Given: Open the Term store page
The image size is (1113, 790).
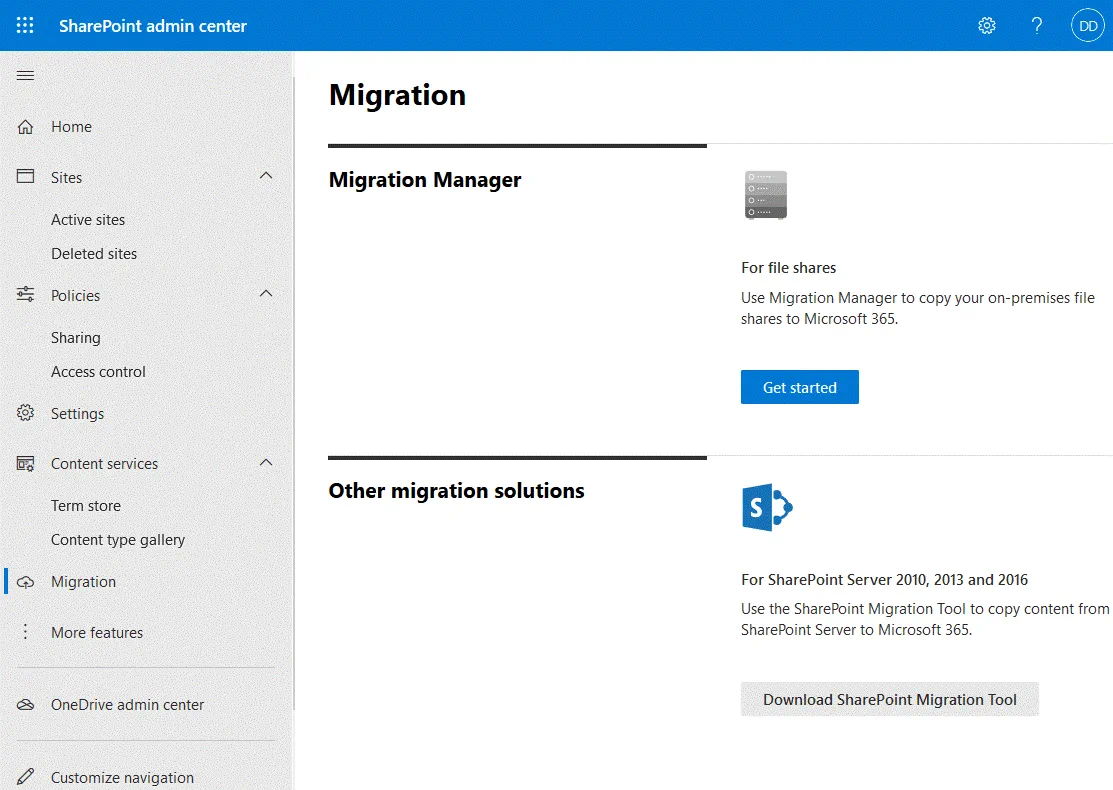Looking at the screenshot, I should coord(86,505).
